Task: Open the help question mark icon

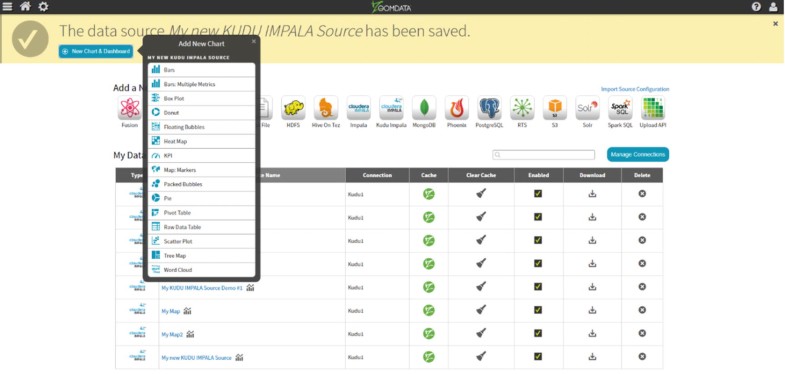Action: (756, 7)
